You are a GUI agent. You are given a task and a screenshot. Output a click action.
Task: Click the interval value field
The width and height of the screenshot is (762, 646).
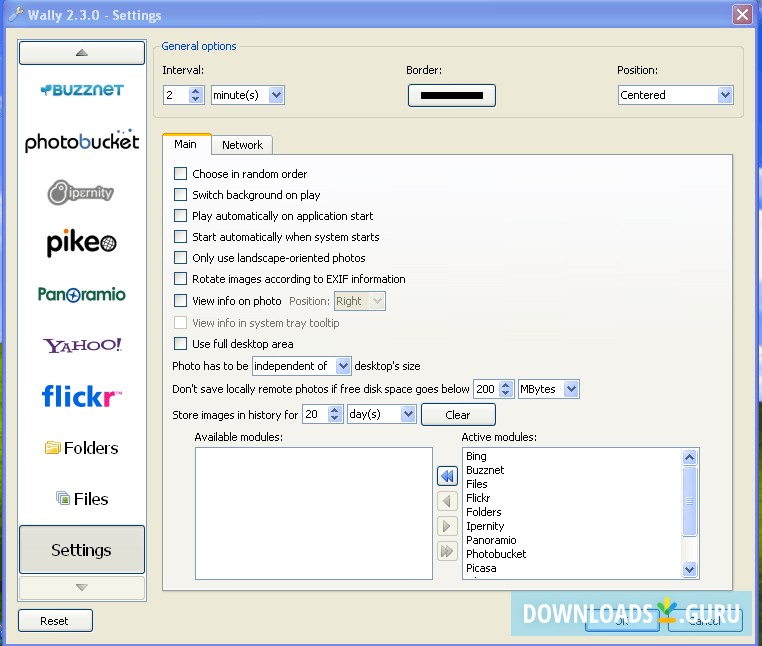point(177,95)
